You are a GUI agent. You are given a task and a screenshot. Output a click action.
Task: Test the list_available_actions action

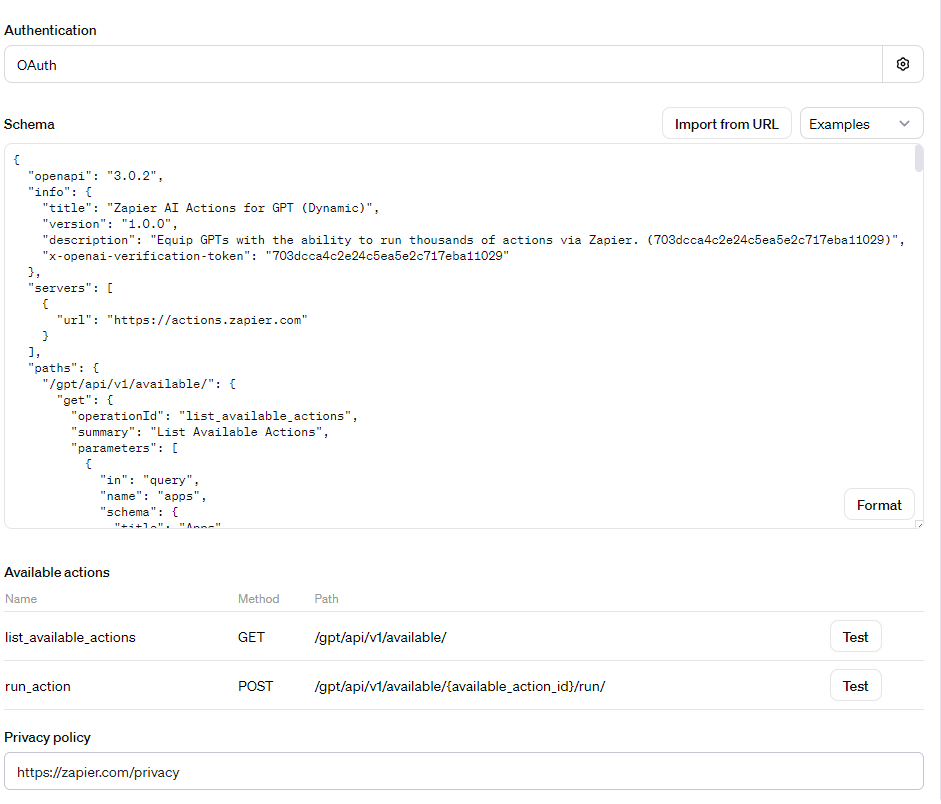point(855,637)
